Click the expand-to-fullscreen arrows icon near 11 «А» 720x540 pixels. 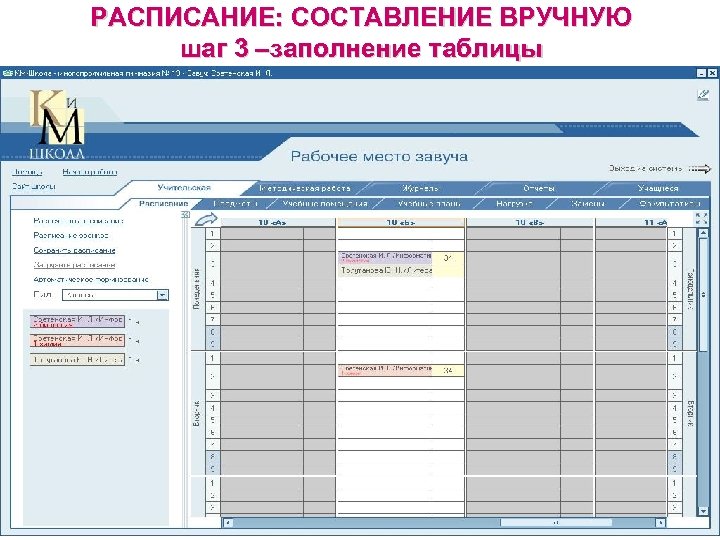click(x=701, y=219)
